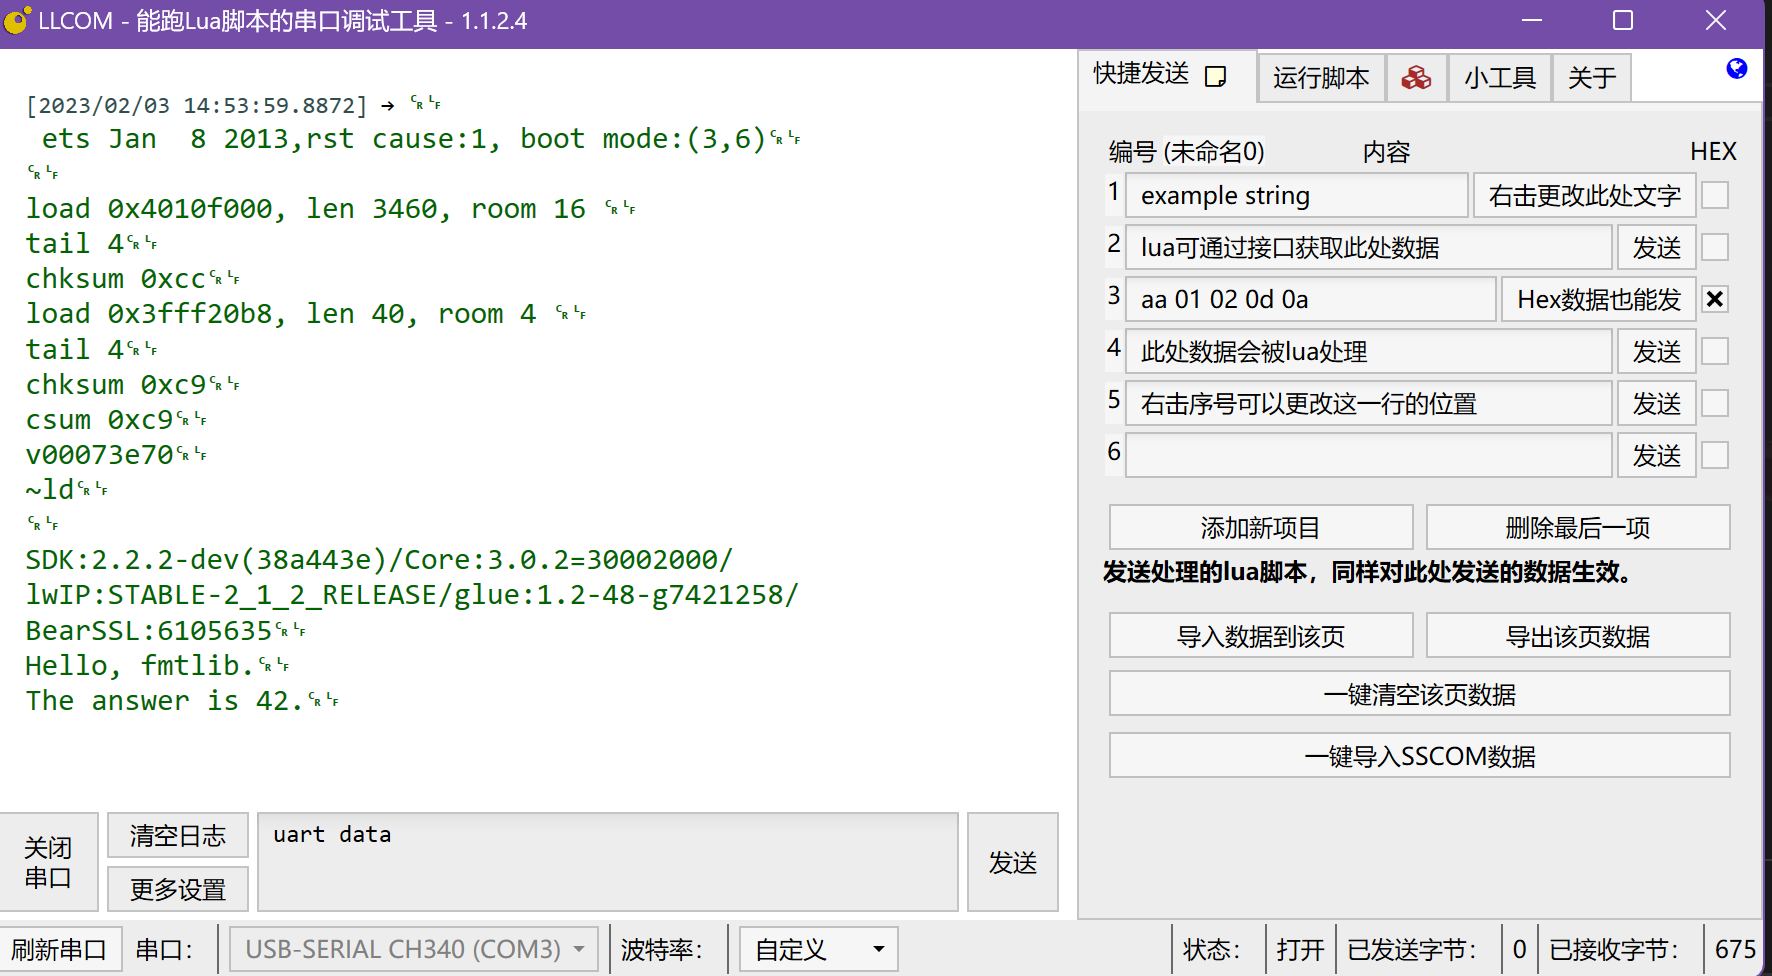Viewport: 1772px width, 976px height.
Task: Enable HEX checkbox for row 1
Action: [x=1715, y=196]
